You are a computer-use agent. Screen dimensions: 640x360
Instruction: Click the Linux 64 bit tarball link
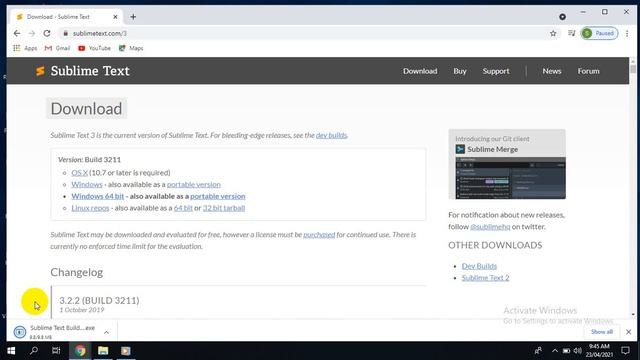pyautogui.click(x=183, y=208)
